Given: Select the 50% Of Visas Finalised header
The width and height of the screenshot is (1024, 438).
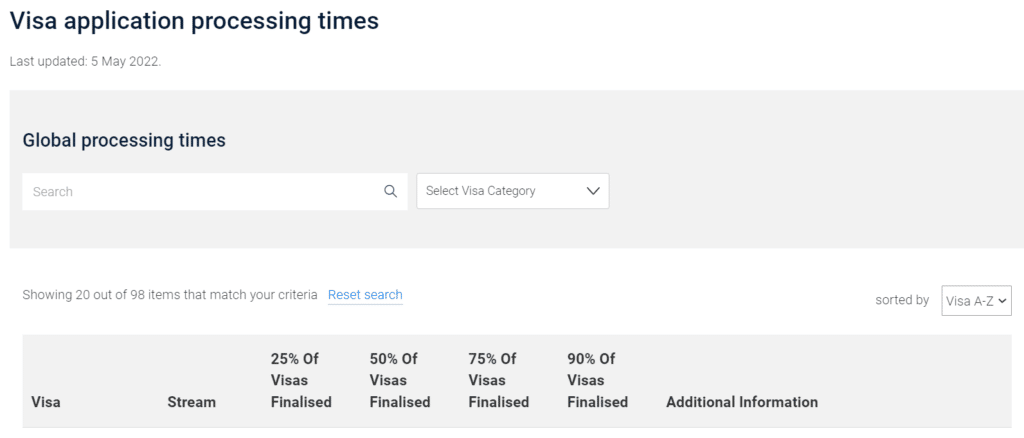Looking at the screenshot, I should [400, 381].
